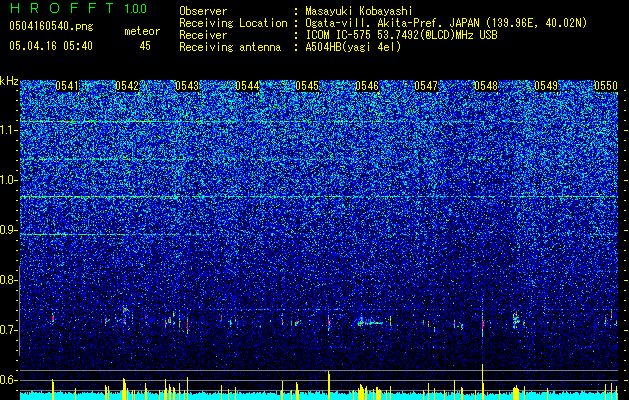The width and height of the screenshot is (629, 400).
Task: Click the 0547 time marker
Action: point(426,86)
